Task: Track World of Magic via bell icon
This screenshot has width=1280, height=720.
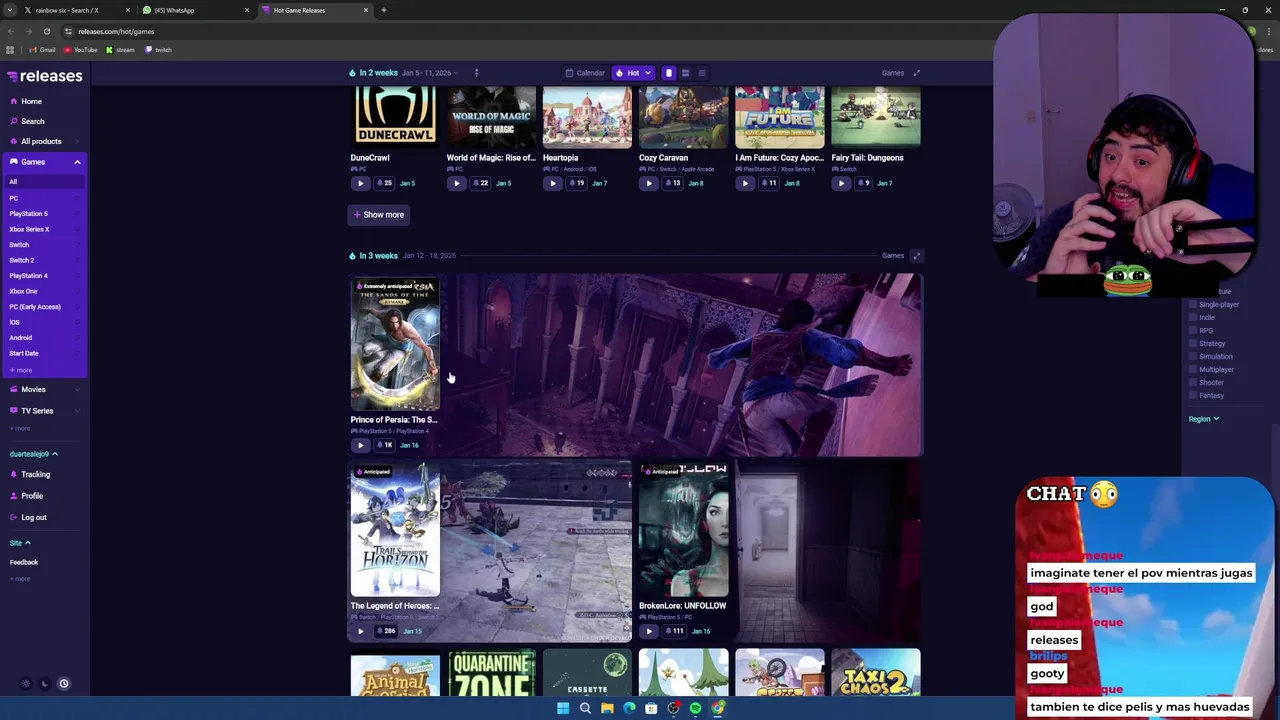Action: pyautogui.click(x=480, y=183)
